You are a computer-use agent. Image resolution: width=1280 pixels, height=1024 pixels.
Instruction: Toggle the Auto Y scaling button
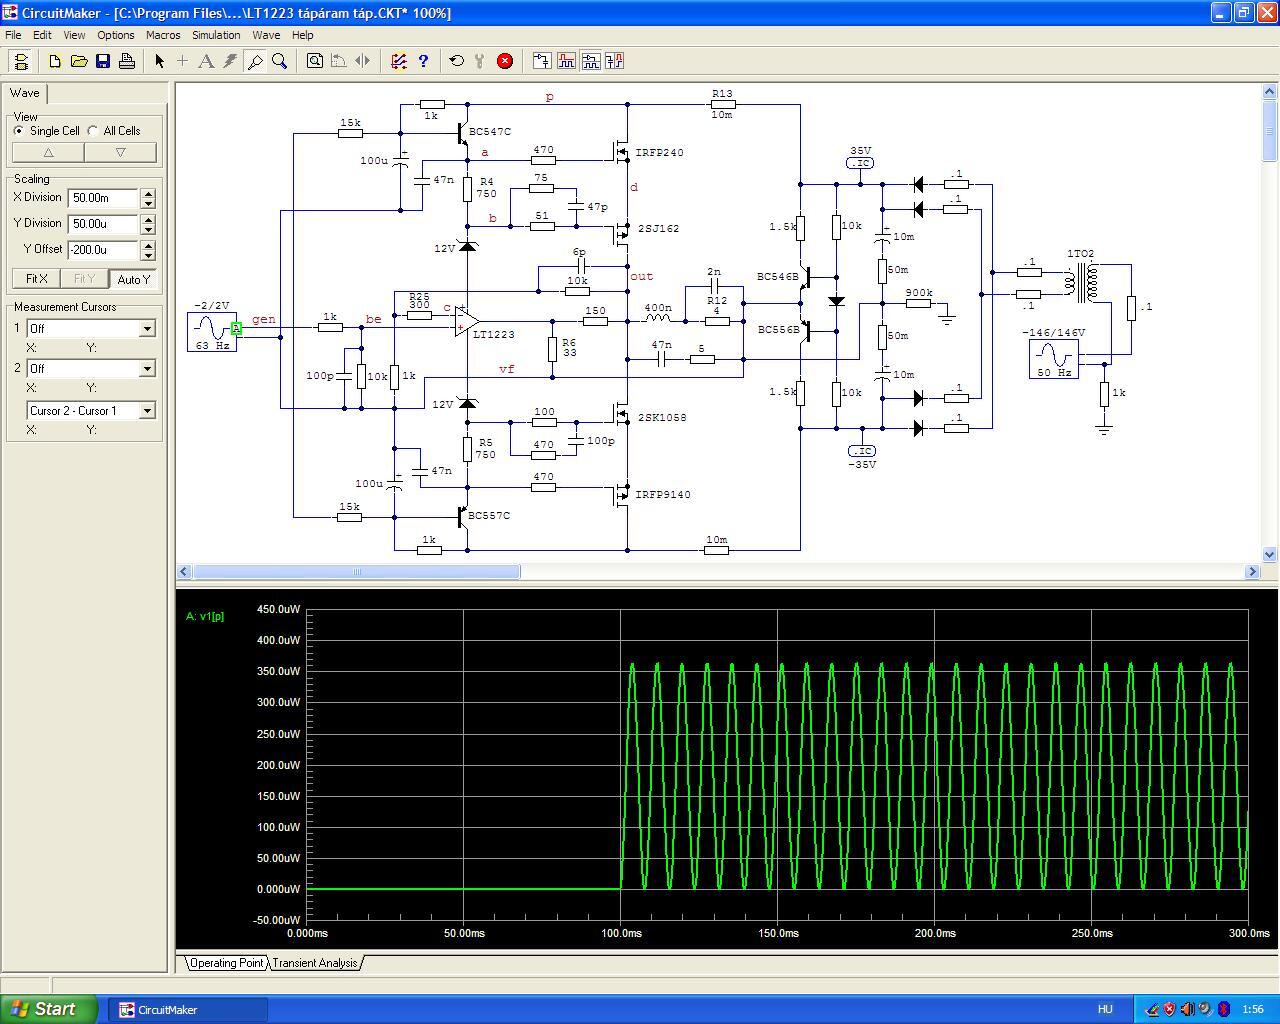(133, 279)
